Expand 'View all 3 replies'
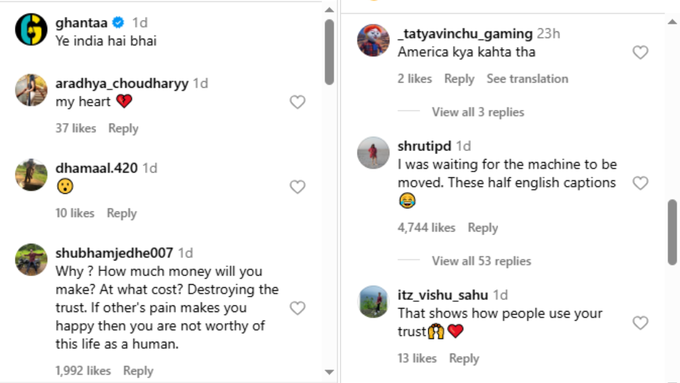Image resolution: width=680 pixels, height=383 pixels. pos(478,112)
